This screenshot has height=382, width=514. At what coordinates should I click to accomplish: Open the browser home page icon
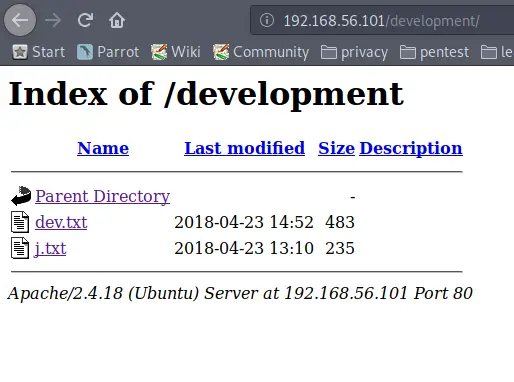point(117,20)
